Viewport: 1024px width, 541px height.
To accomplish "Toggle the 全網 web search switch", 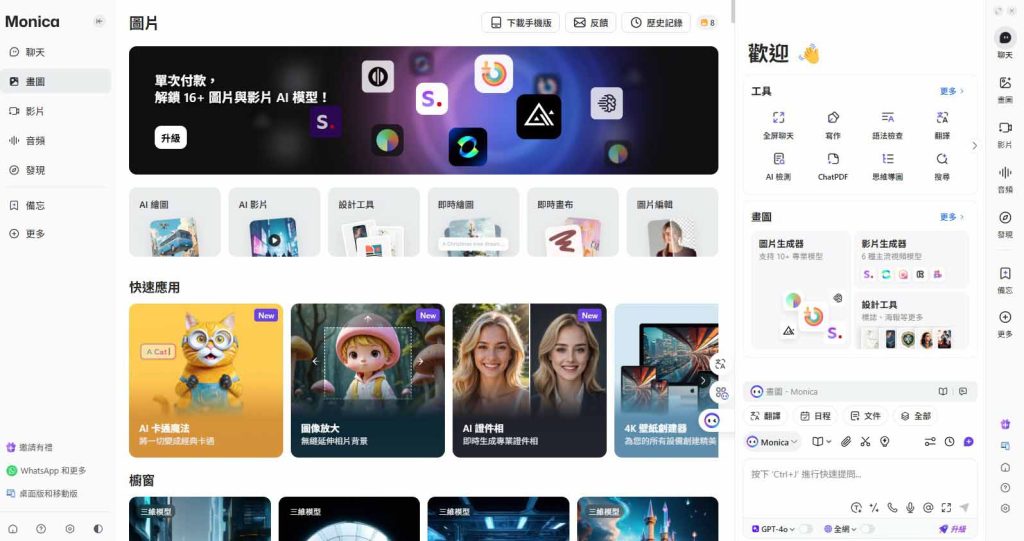I will pos(866,529).
